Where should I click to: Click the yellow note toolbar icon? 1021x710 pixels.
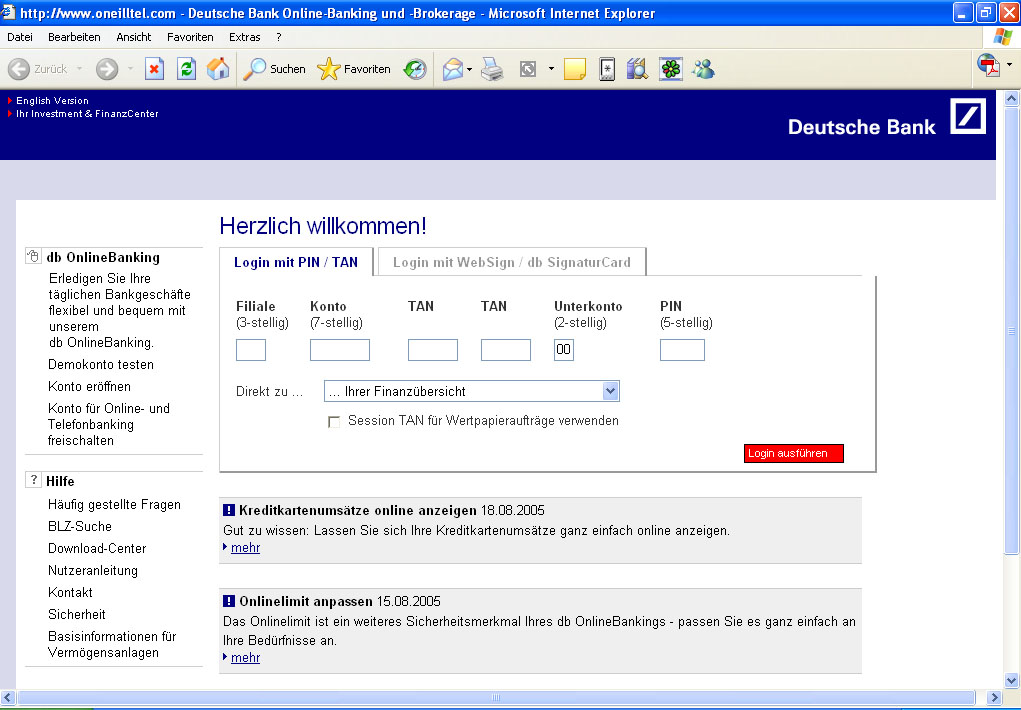(574, 68)
